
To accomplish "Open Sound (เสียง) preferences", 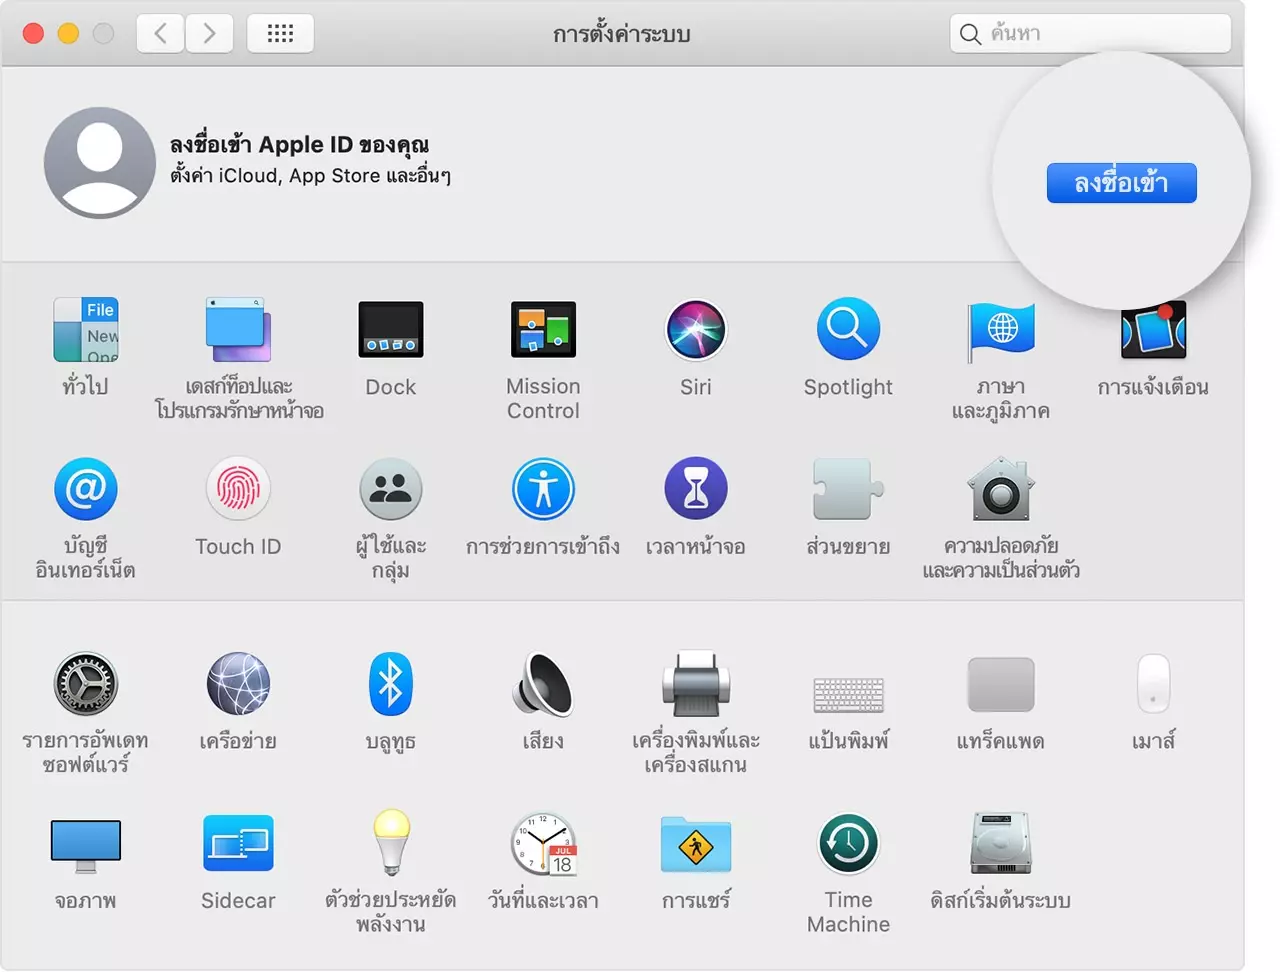I will click(x=543, y=684).
